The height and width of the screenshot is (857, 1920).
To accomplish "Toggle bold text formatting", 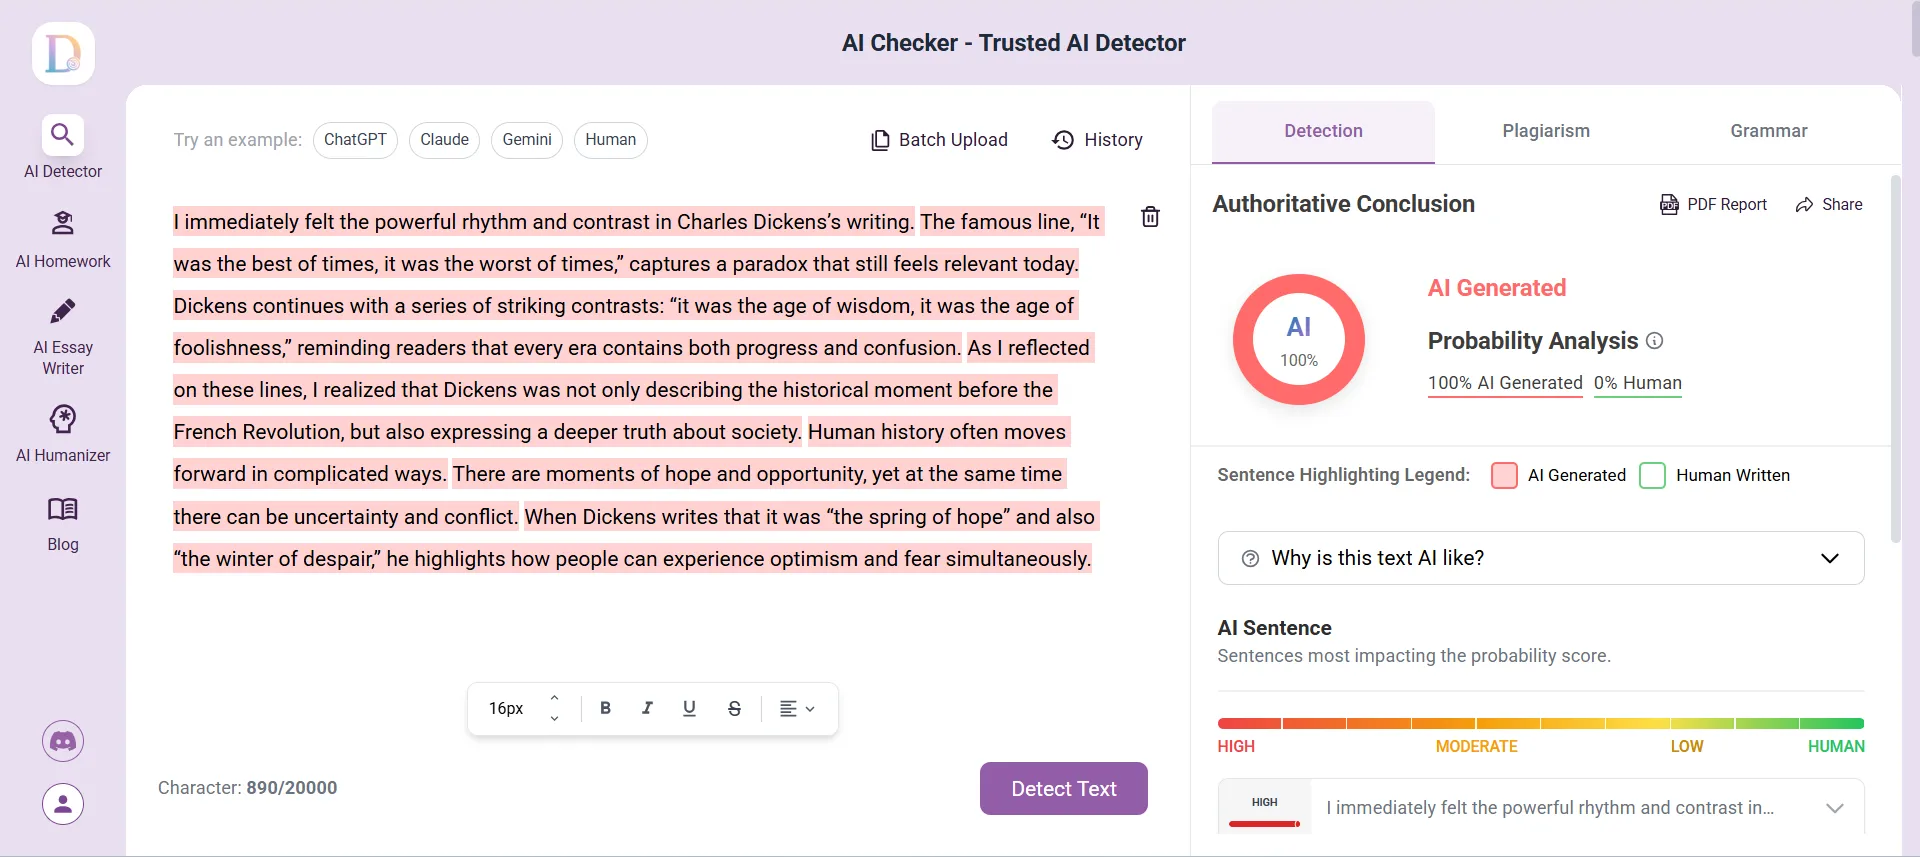I will click(605, 708).
